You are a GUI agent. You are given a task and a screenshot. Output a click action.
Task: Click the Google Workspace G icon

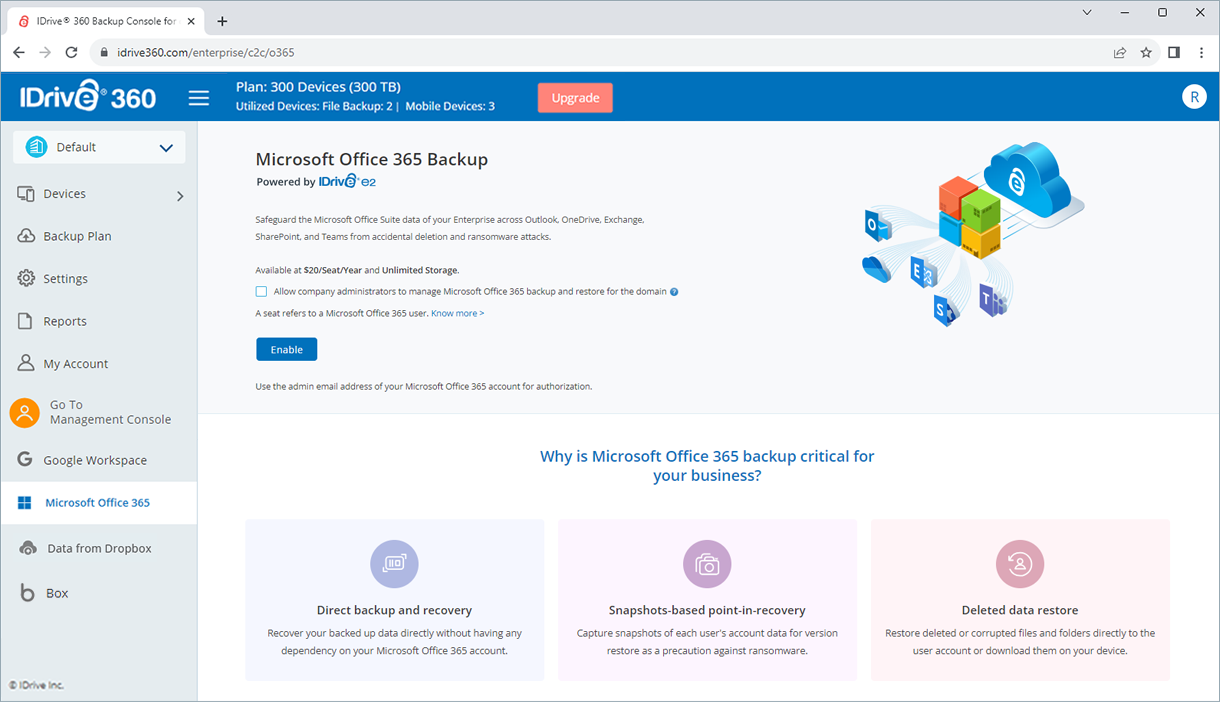(x=26, y=460)
